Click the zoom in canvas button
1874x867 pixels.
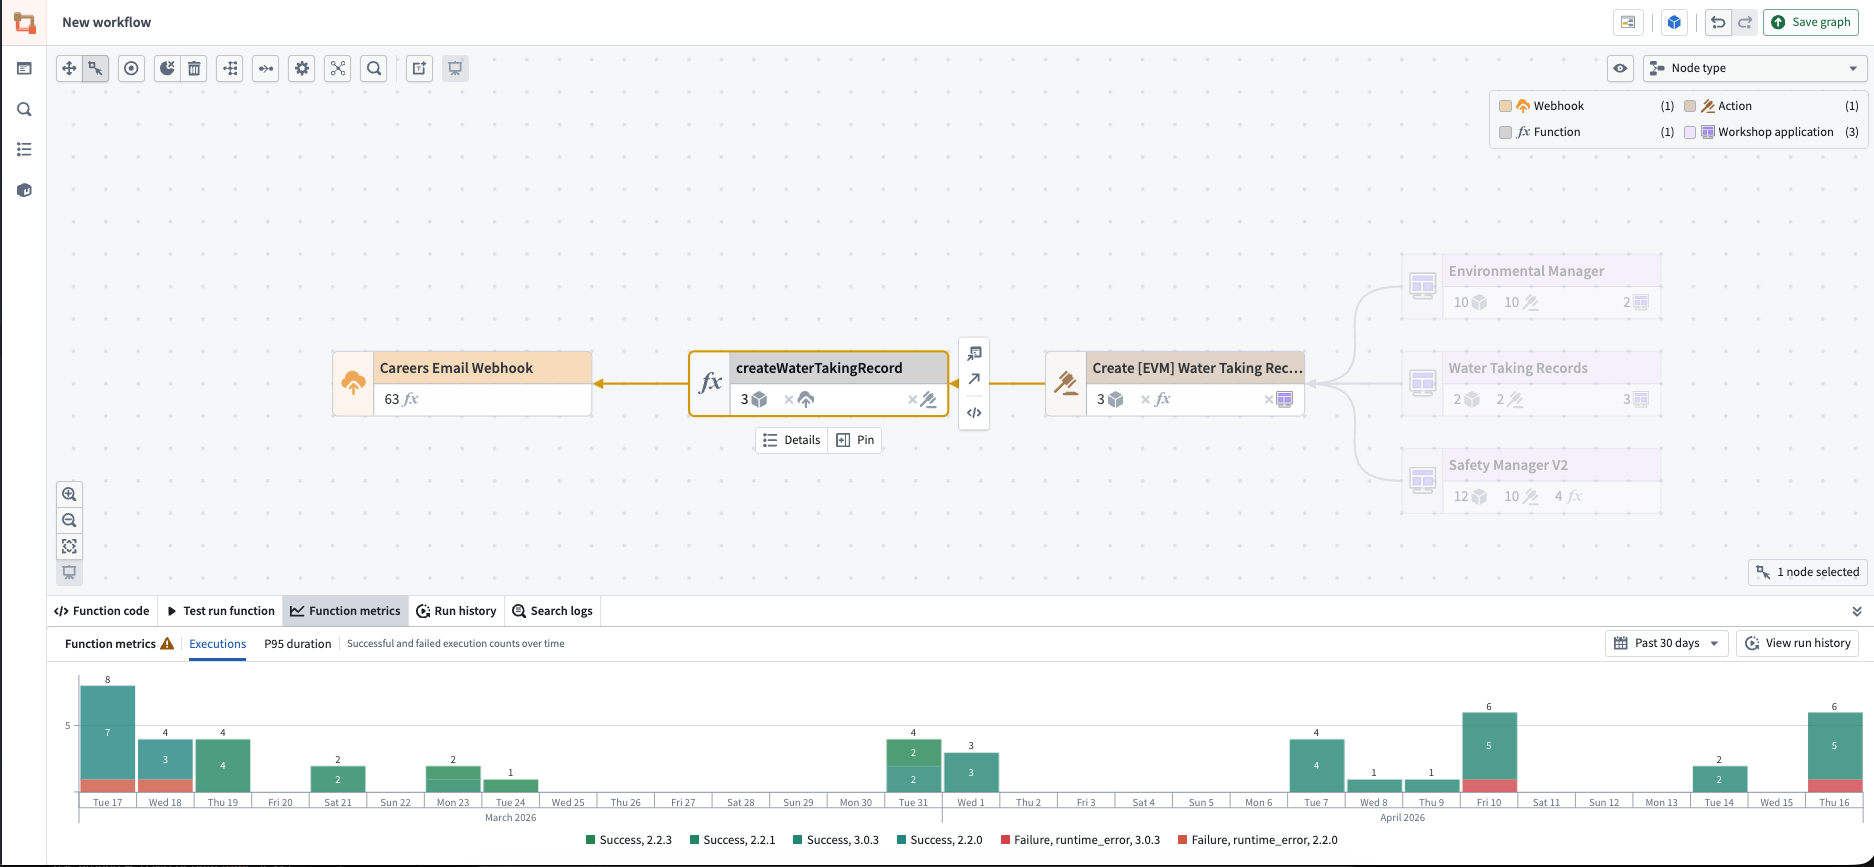69,494
